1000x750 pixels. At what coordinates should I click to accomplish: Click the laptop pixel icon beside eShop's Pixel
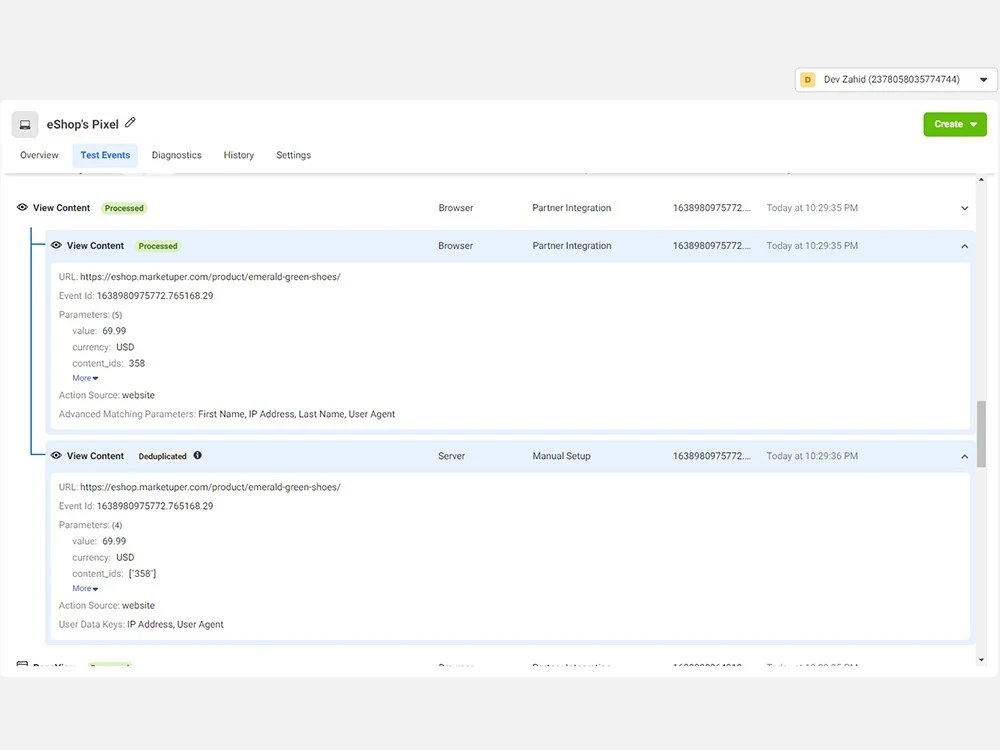pos(25,124)
